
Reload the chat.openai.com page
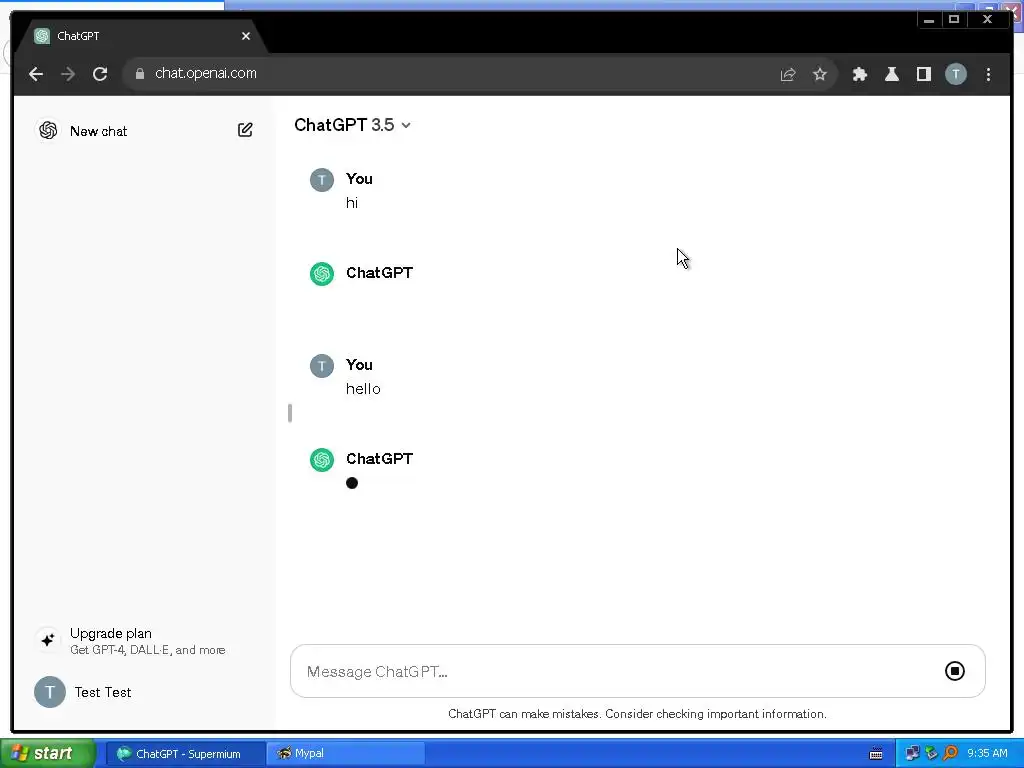pyautogui.click(x=100, y=74)
